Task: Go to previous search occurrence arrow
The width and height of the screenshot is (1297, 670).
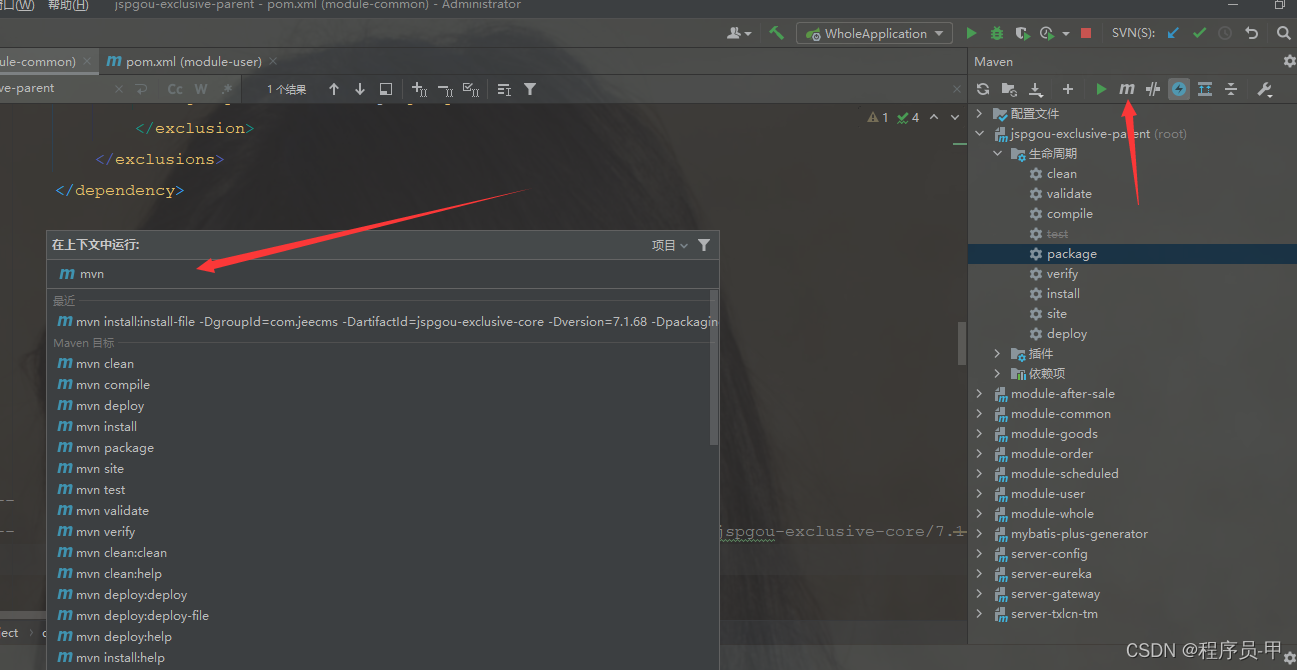Action: 334,89
